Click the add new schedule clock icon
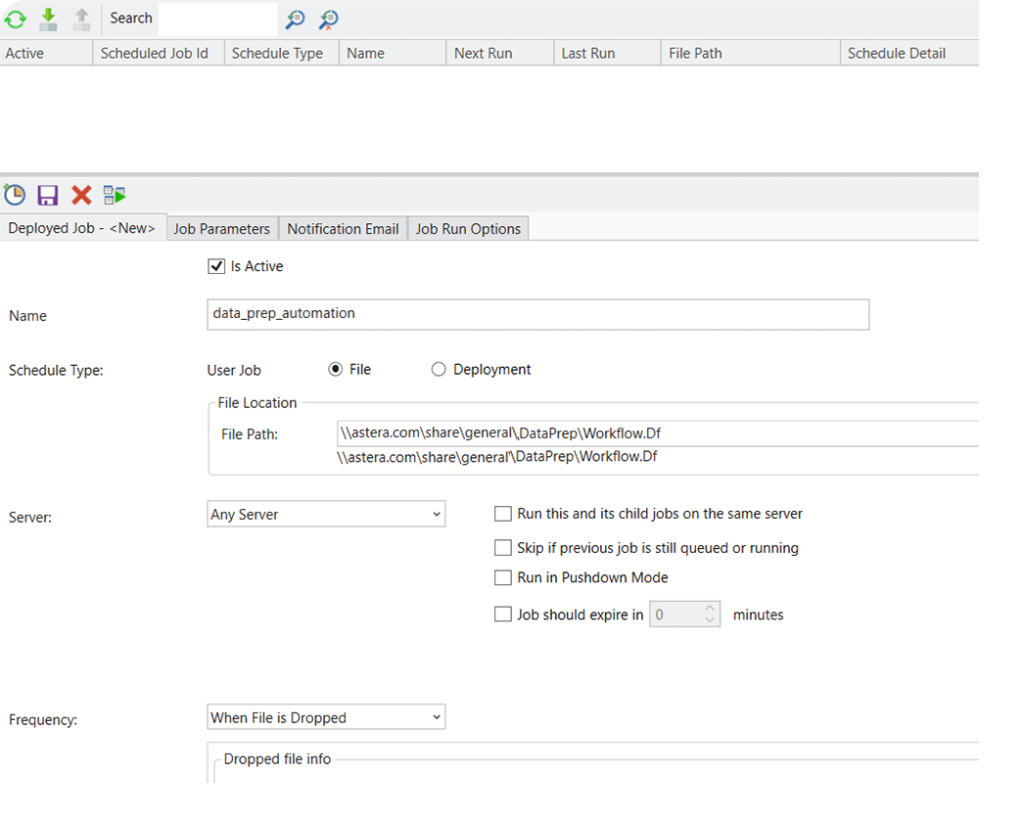 [x=15, y=195]
